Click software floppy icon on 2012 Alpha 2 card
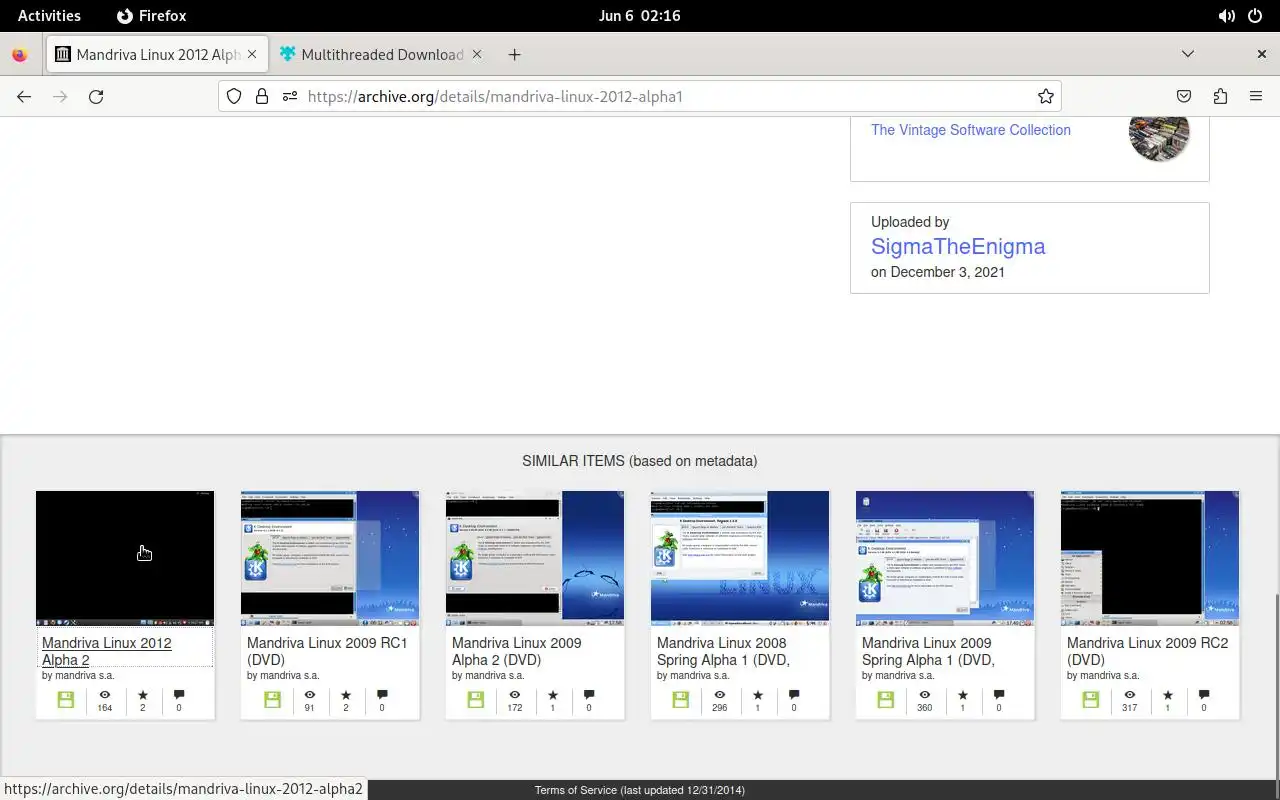The image size is (1280, 800). click(66, 700)
